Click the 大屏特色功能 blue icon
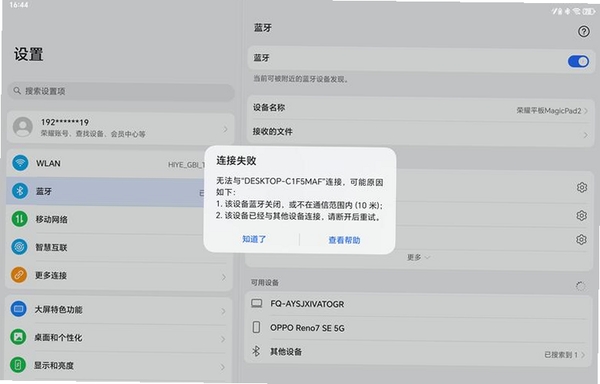 pos(18,309)
